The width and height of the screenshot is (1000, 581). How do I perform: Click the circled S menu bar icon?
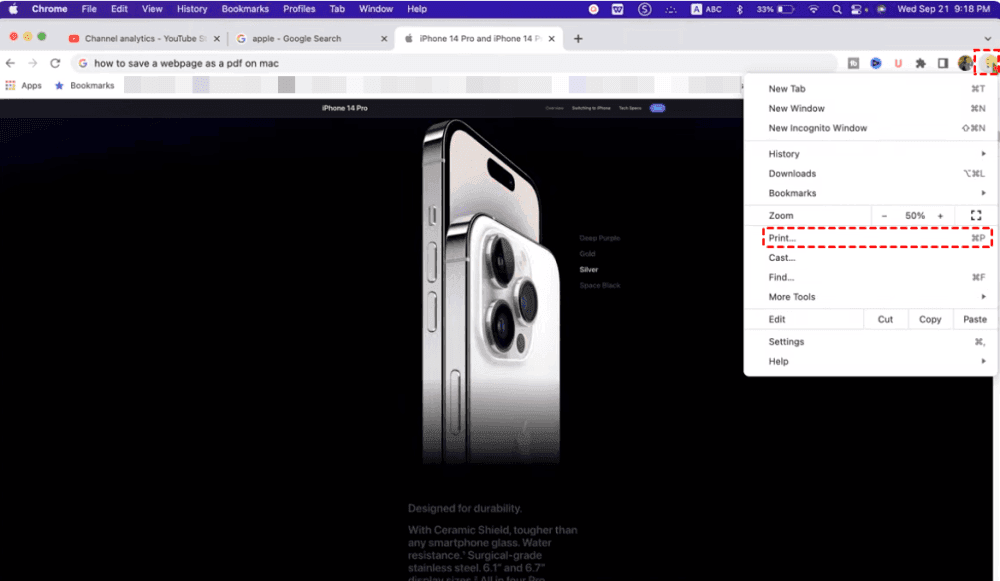click(645, 9)
